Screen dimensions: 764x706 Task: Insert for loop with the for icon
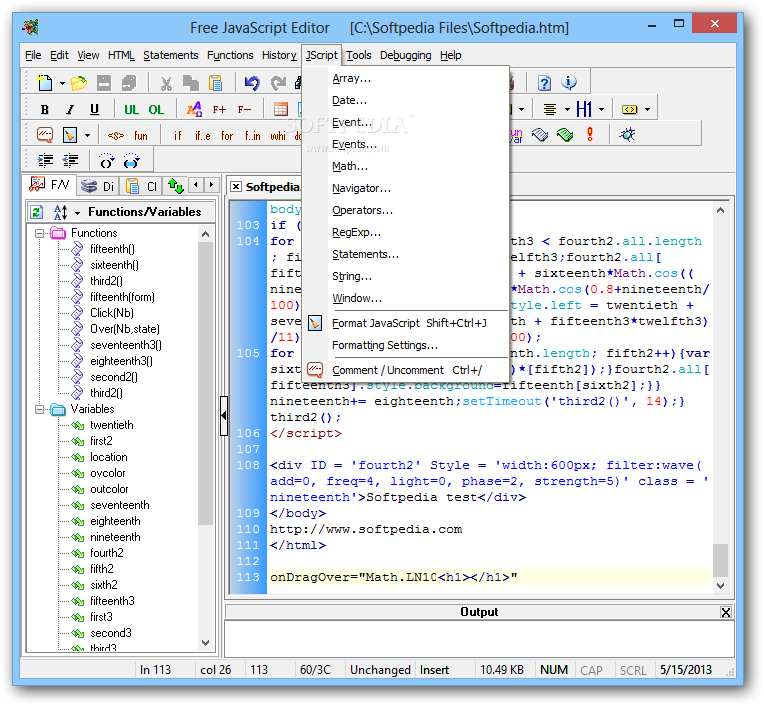[227, 135]
